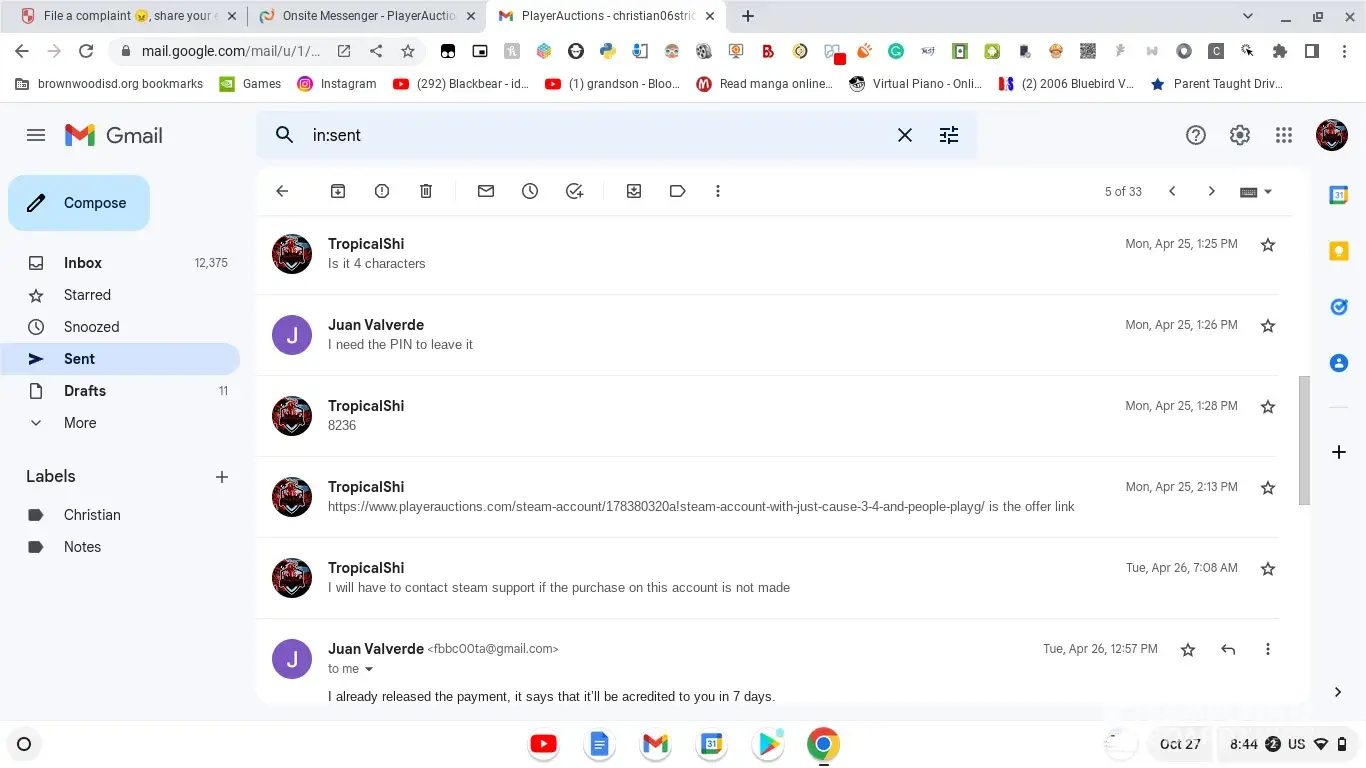Create a new label with plus icon

coord(222,477)
